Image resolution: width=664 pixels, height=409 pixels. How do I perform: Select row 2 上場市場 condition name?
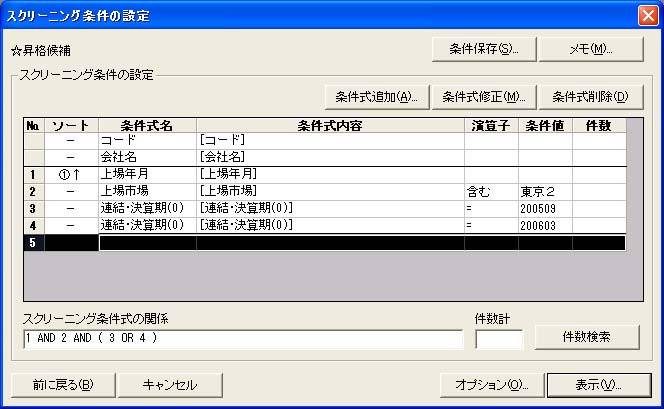point(147,191)
